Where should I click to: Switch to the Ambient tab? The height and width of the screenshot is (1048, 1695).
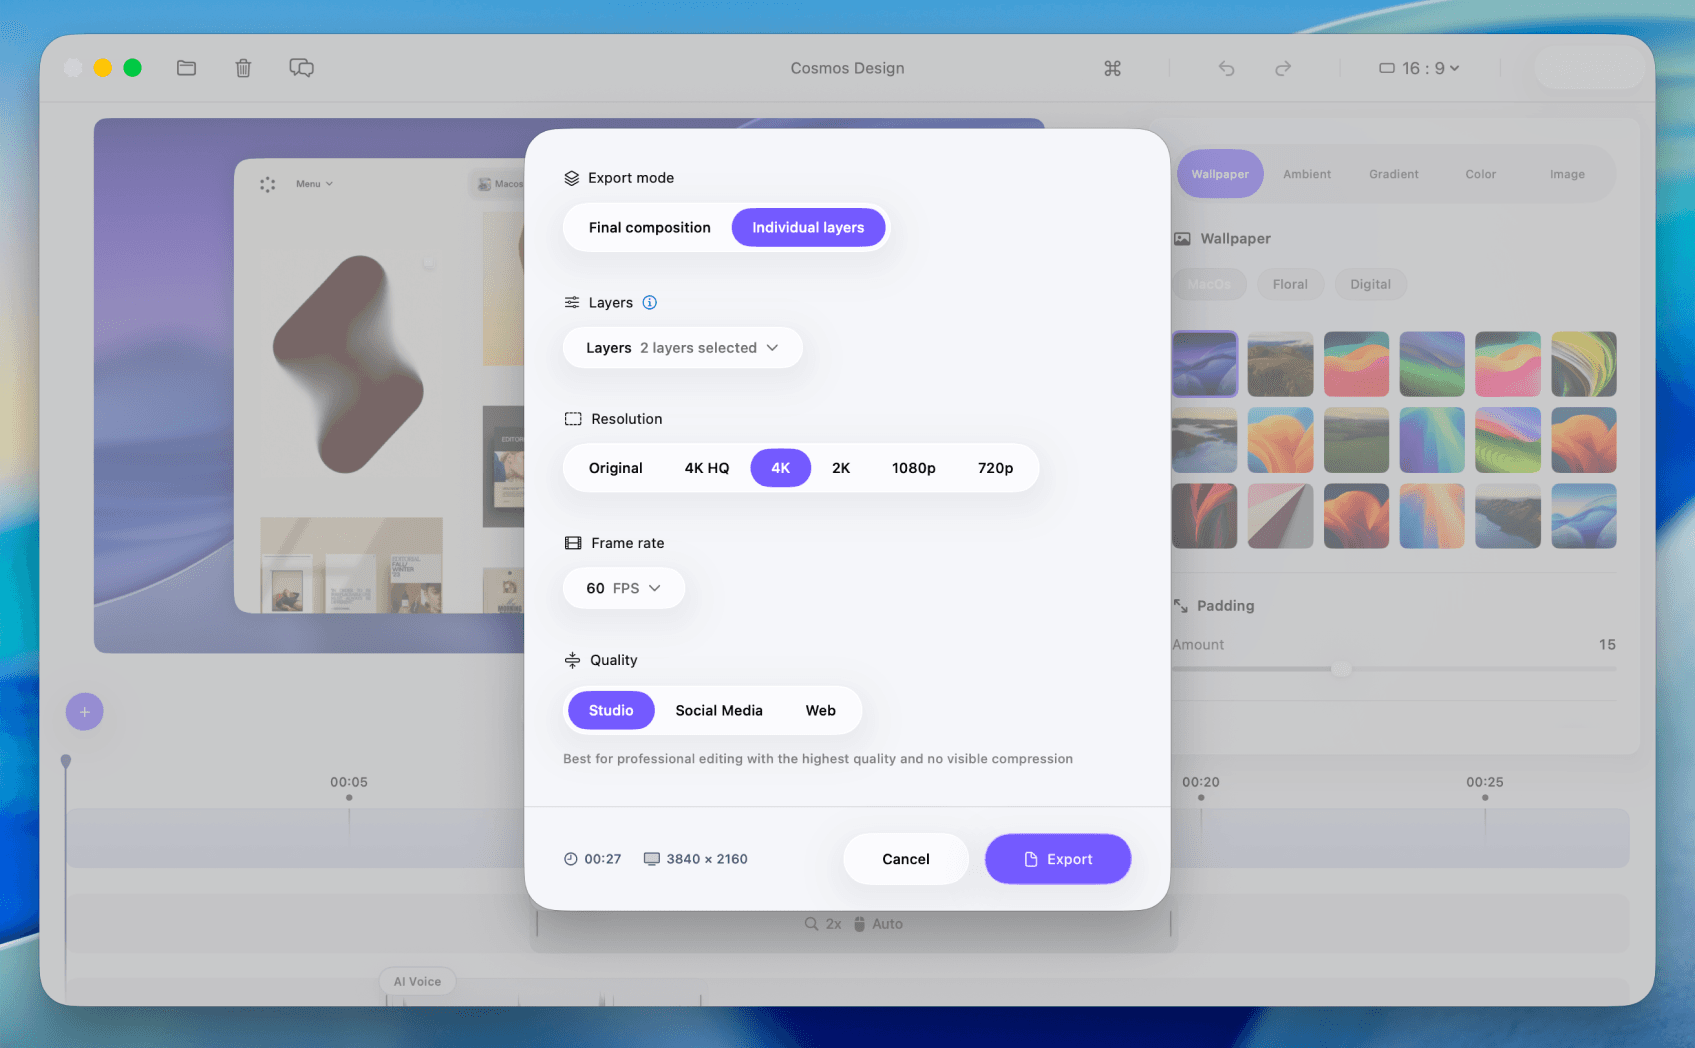click(1306, 173)
